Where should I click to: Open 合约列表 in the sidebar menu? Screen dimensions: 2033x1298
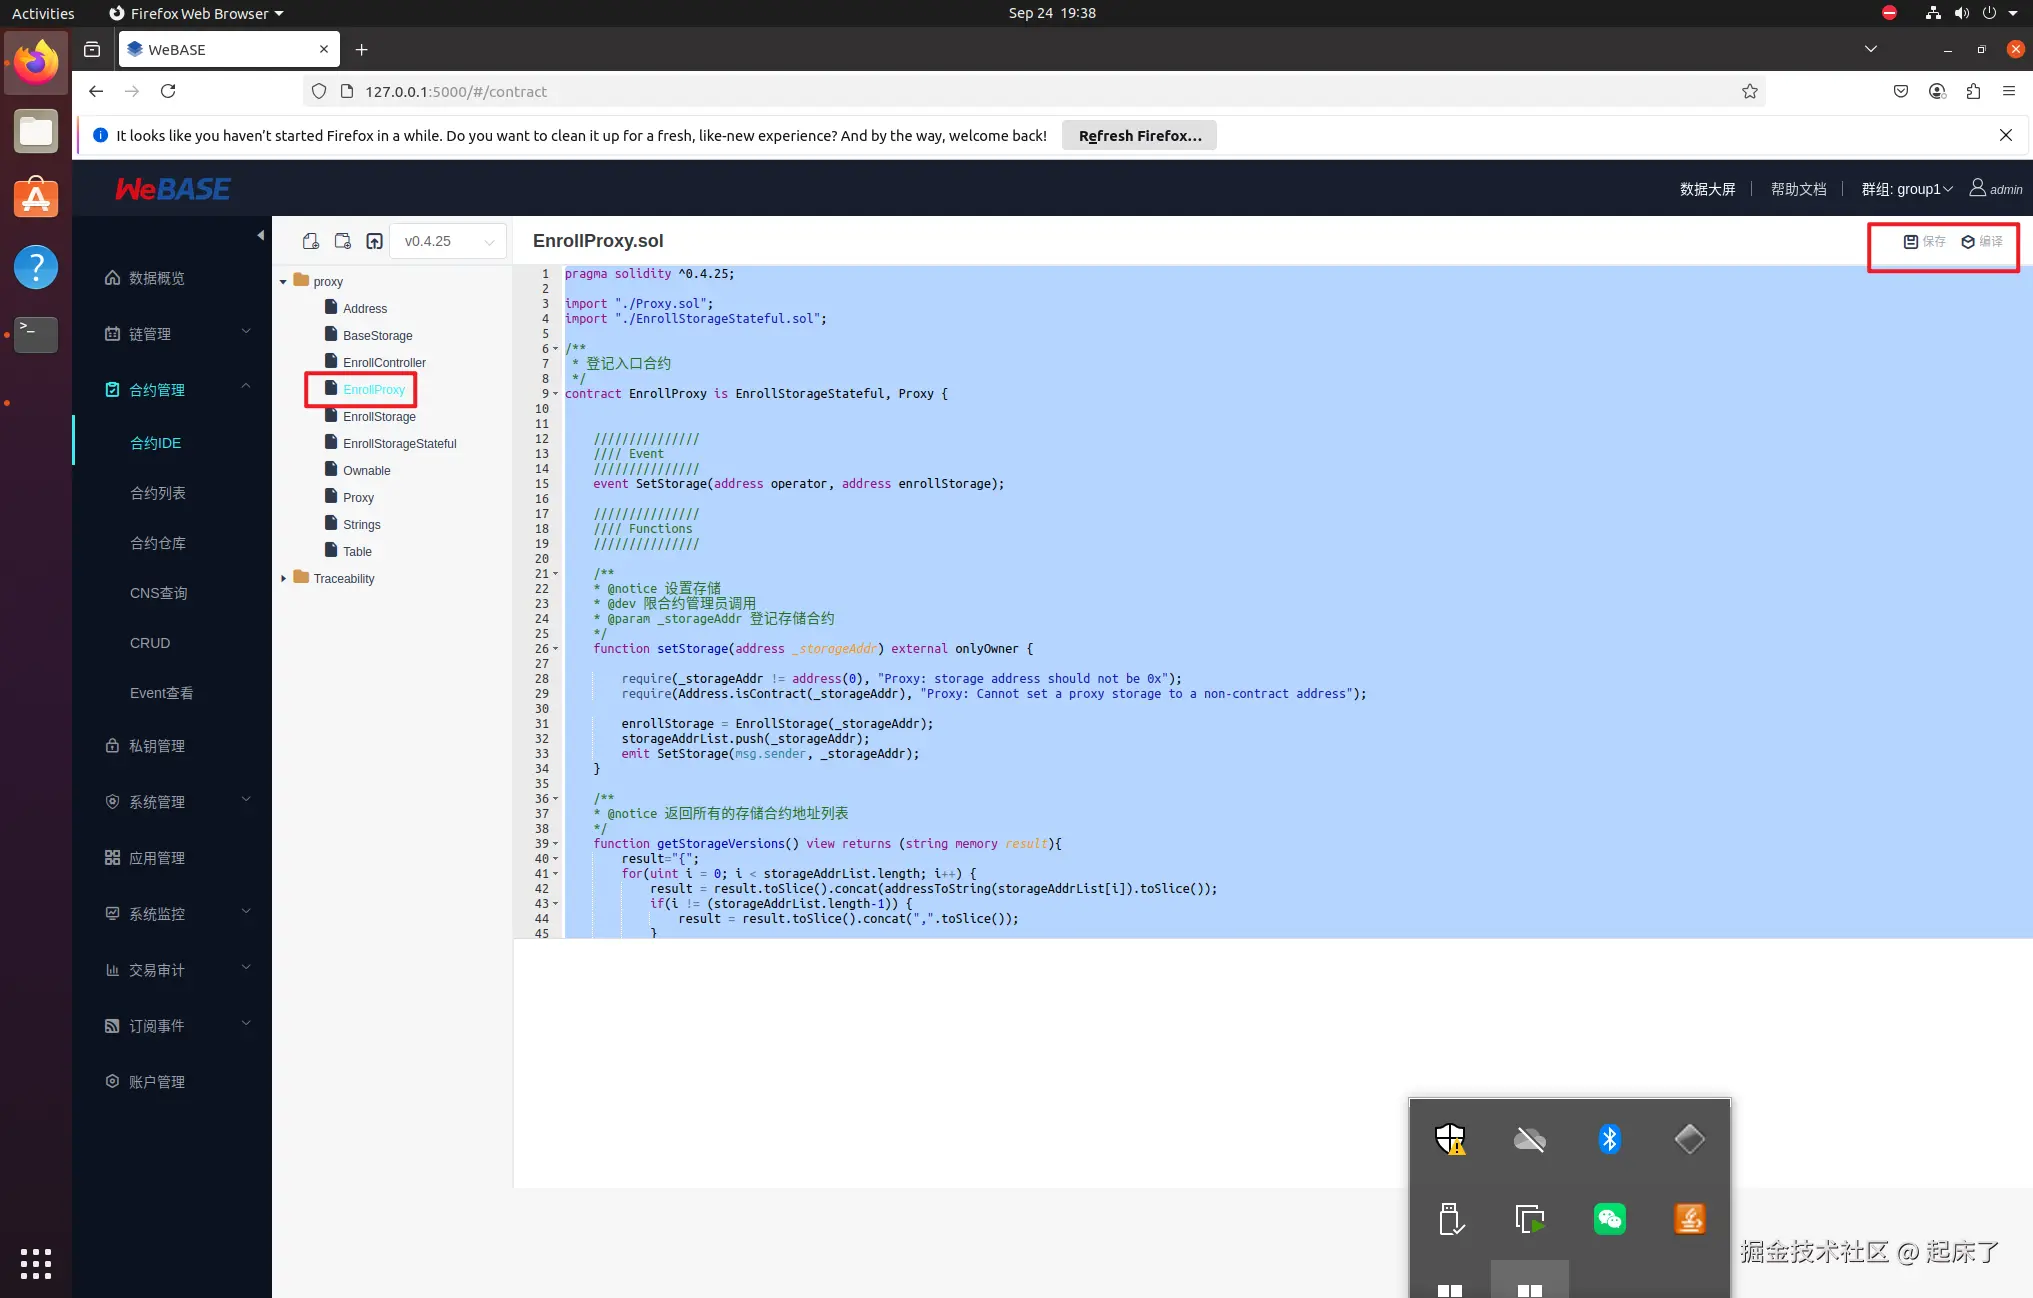point(158,493)
